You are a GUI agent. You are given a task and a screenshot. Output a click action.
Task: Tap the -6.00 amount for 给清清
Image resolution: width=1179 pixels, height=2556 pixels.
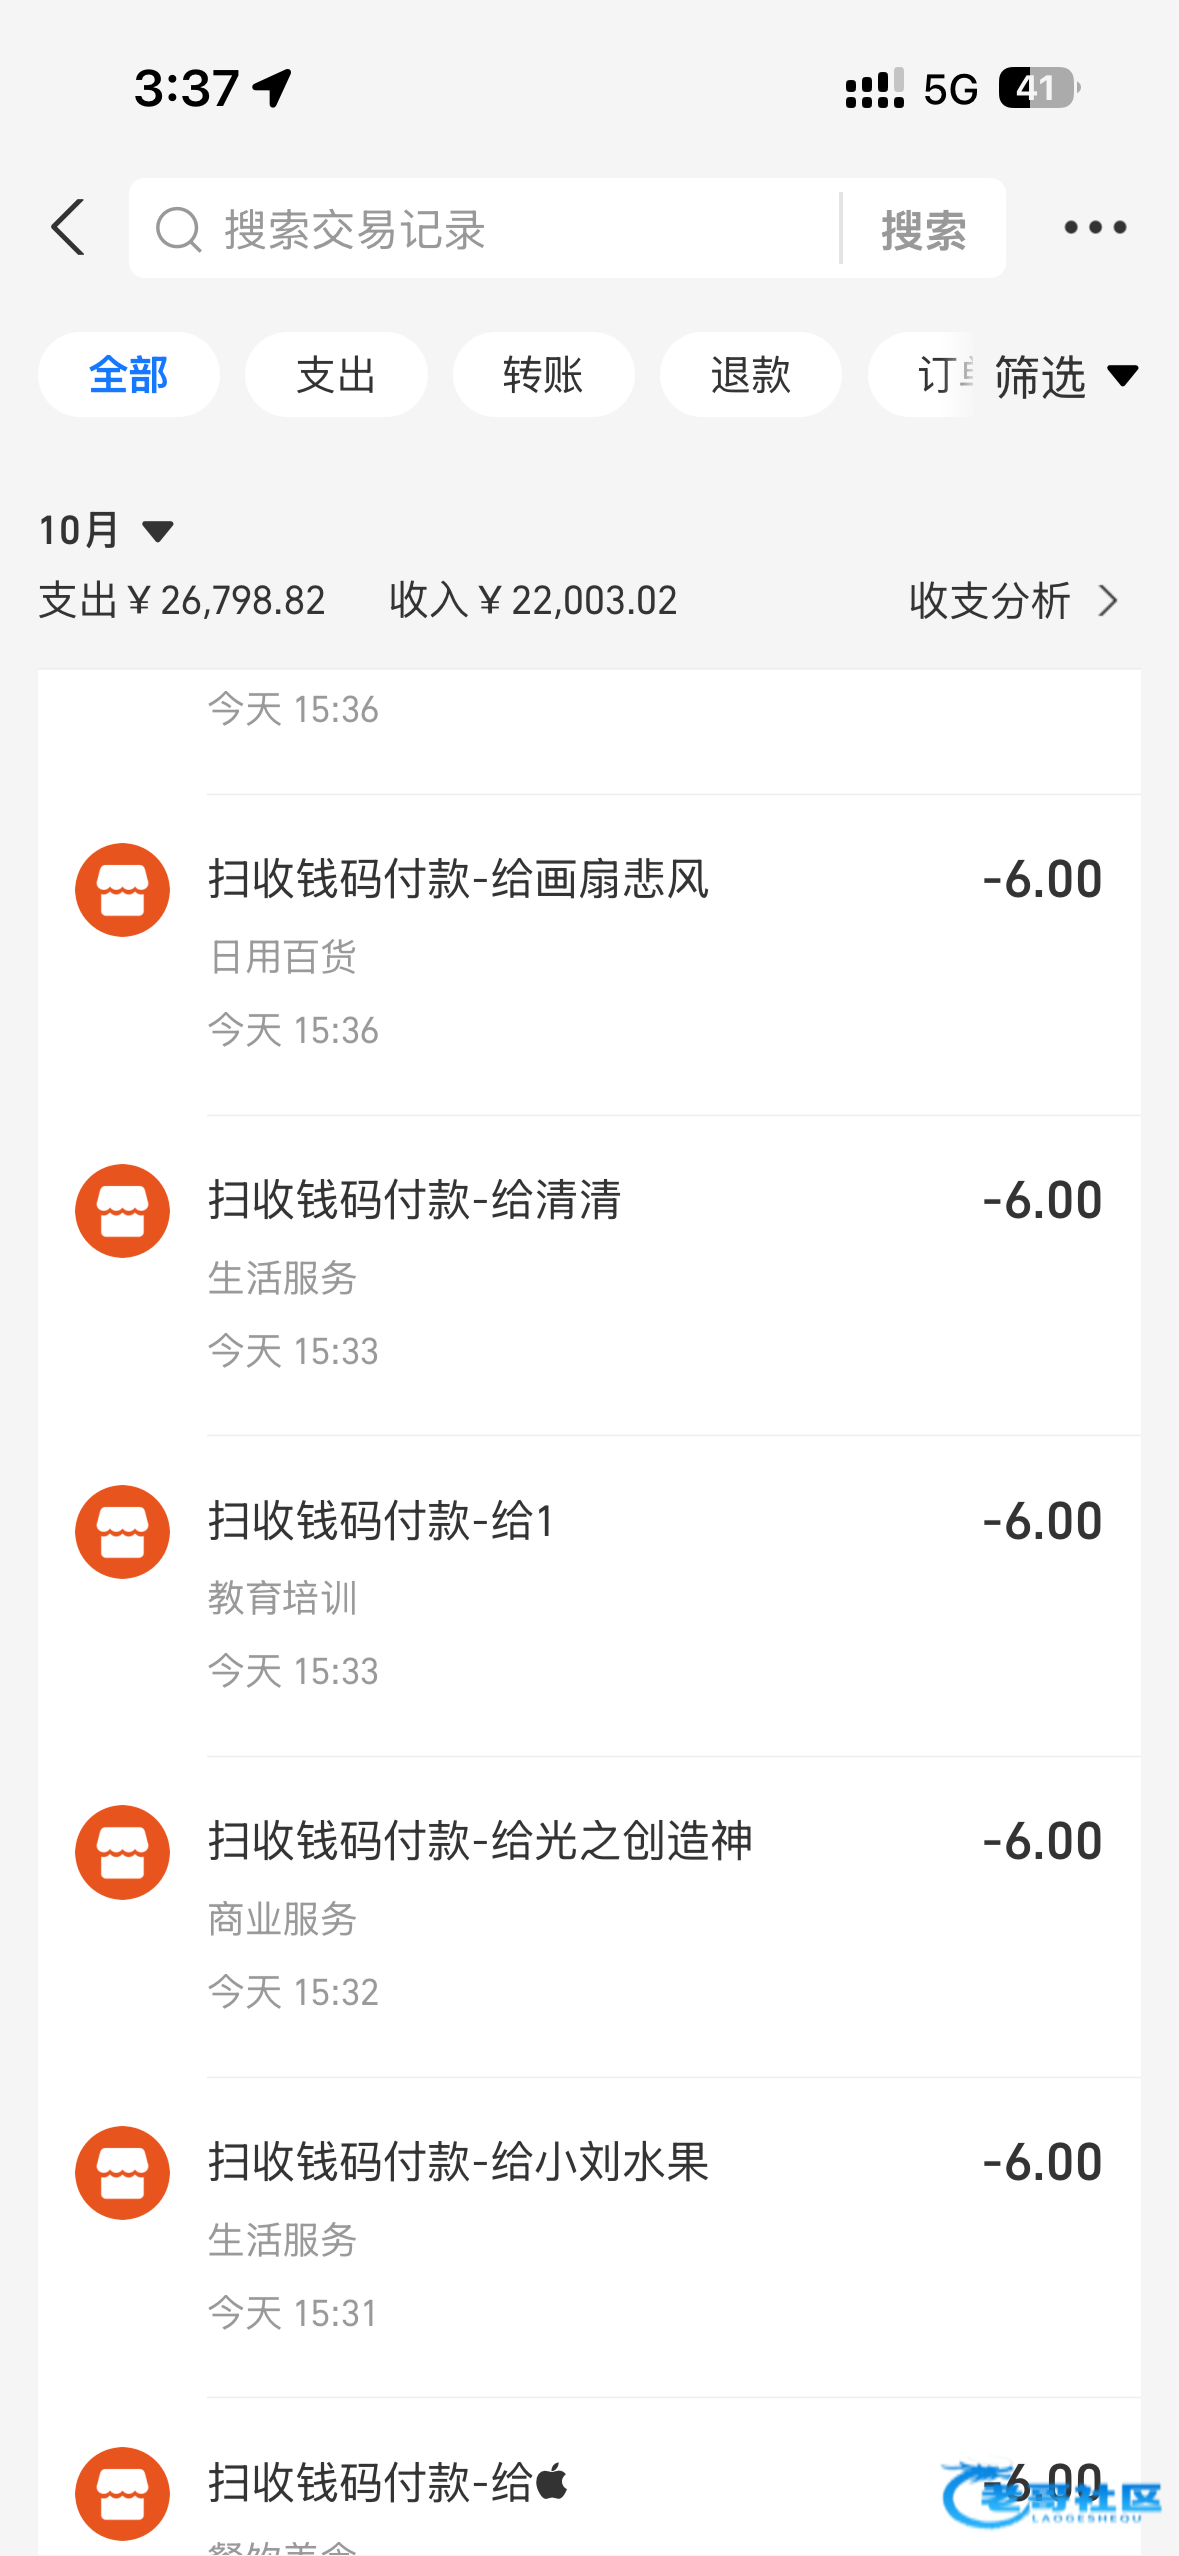pos(1042,1200)
